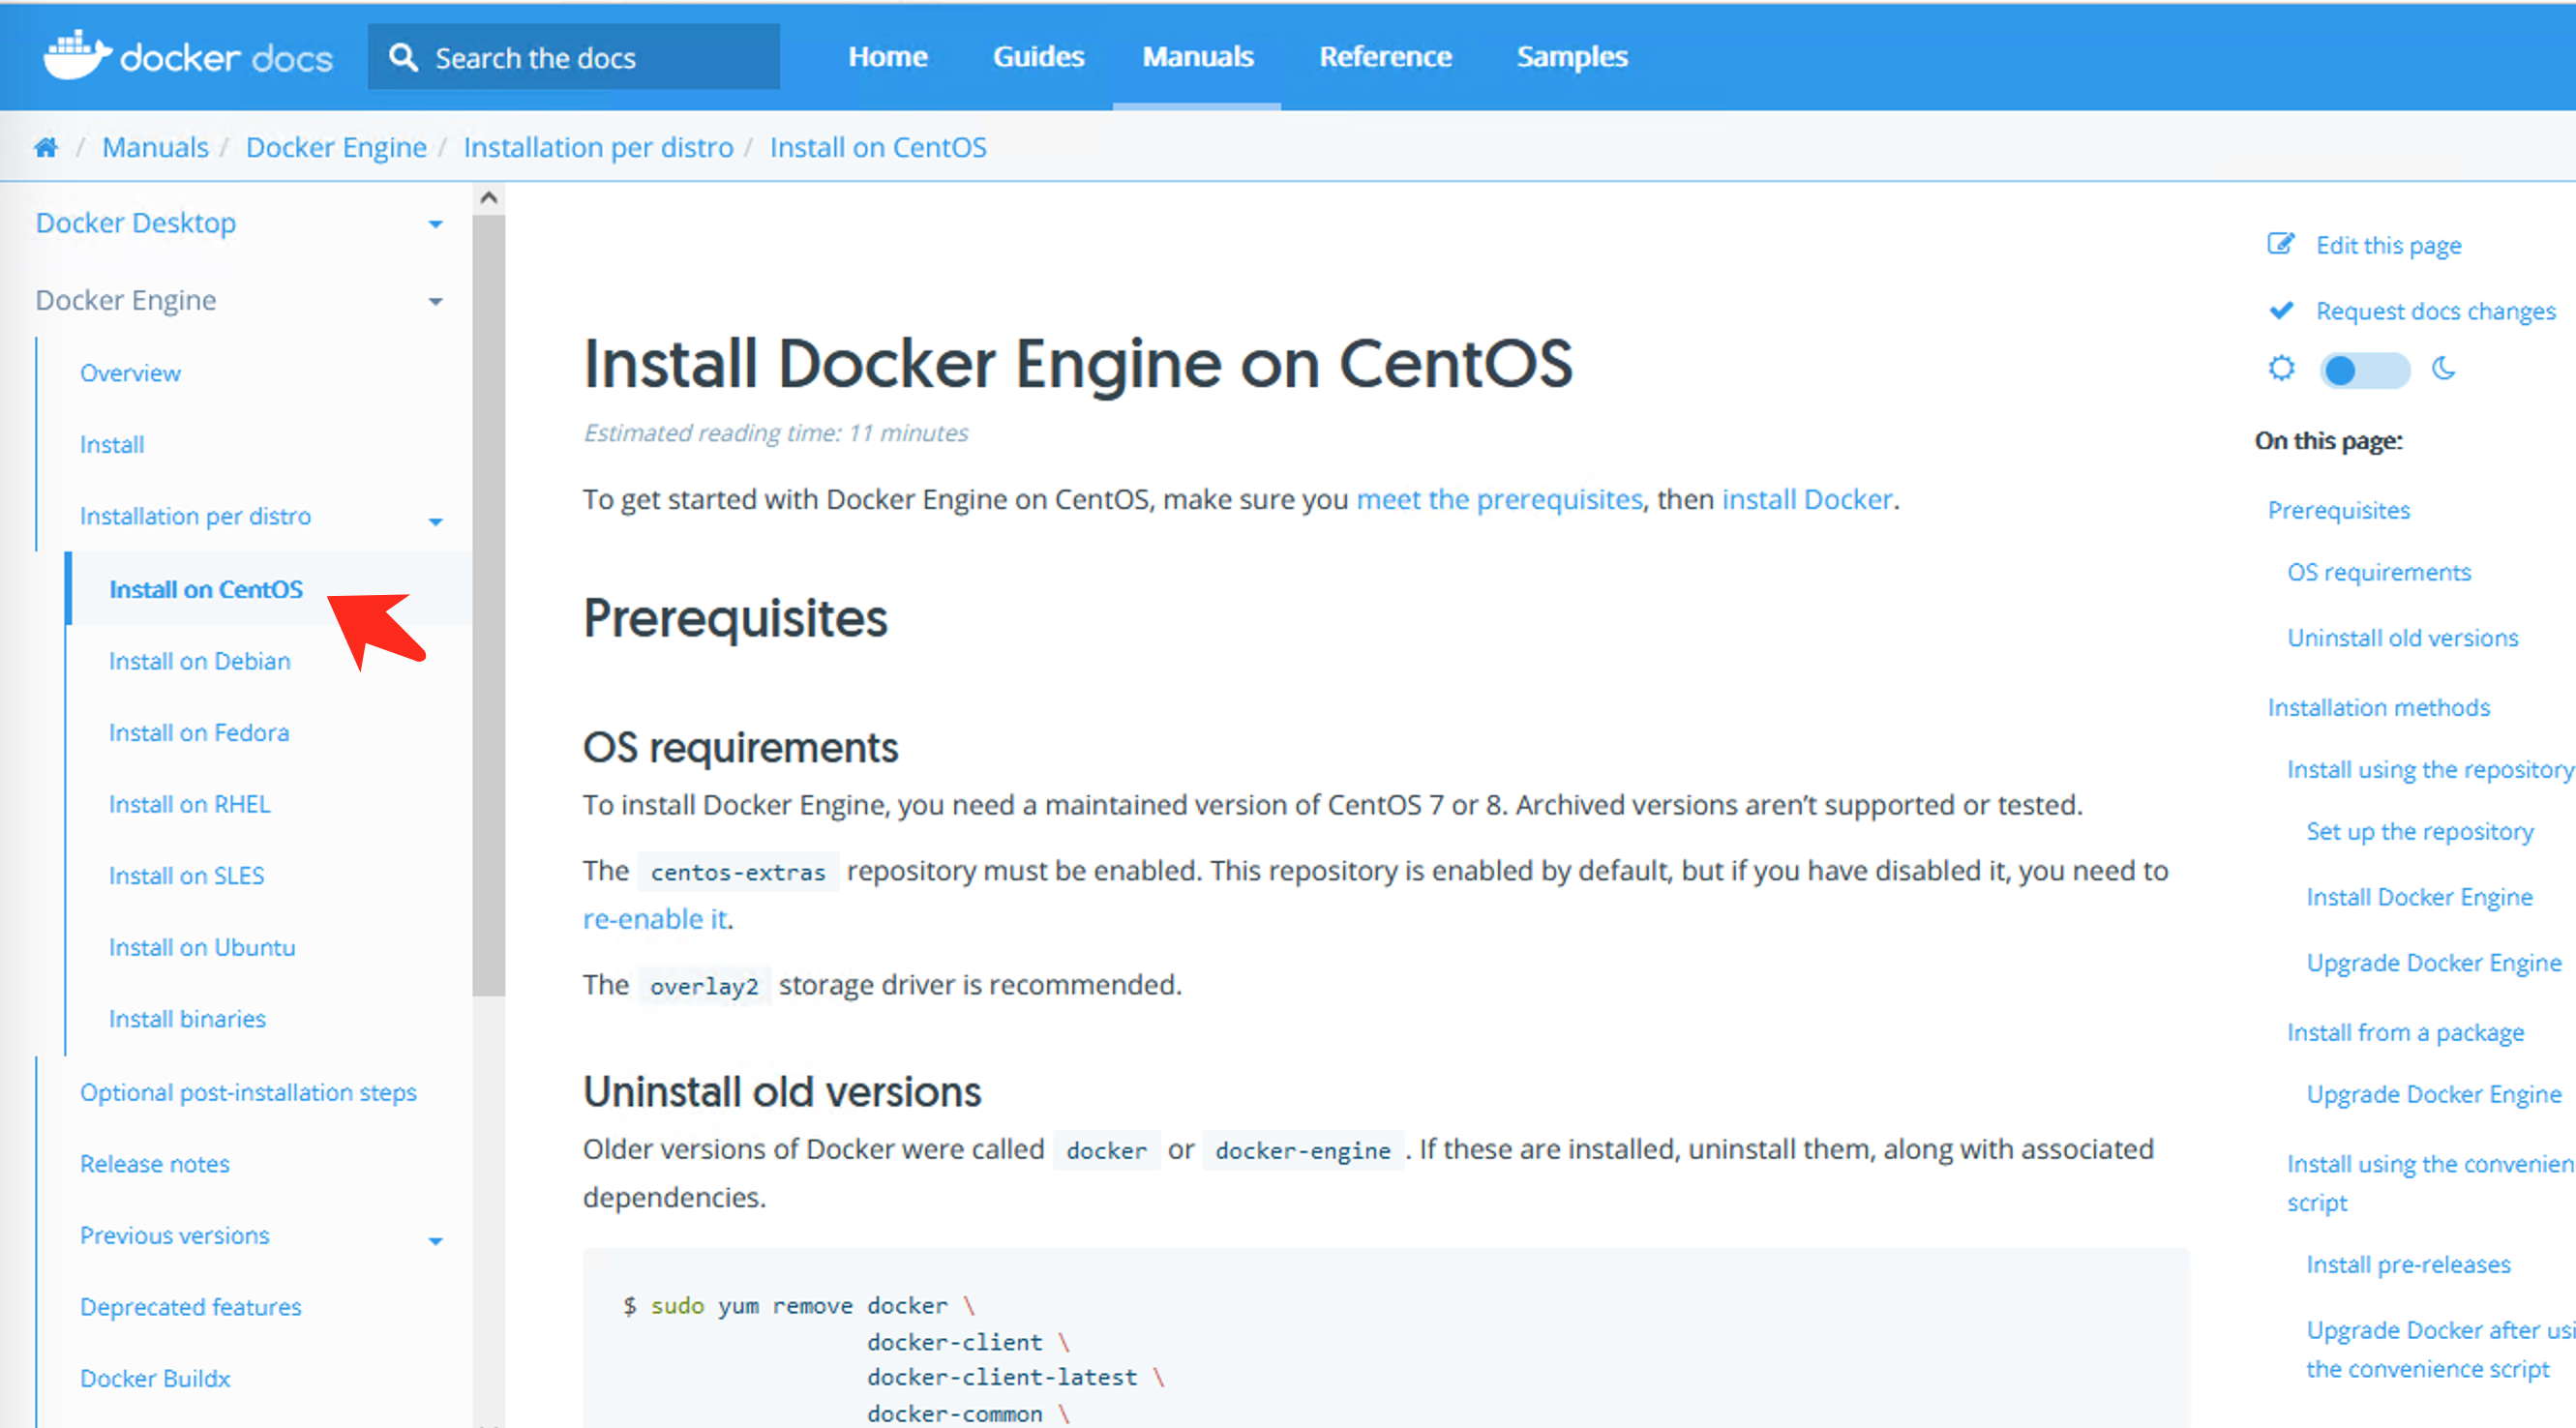Open the Manuals nav tab

[x=1197, y=57]
